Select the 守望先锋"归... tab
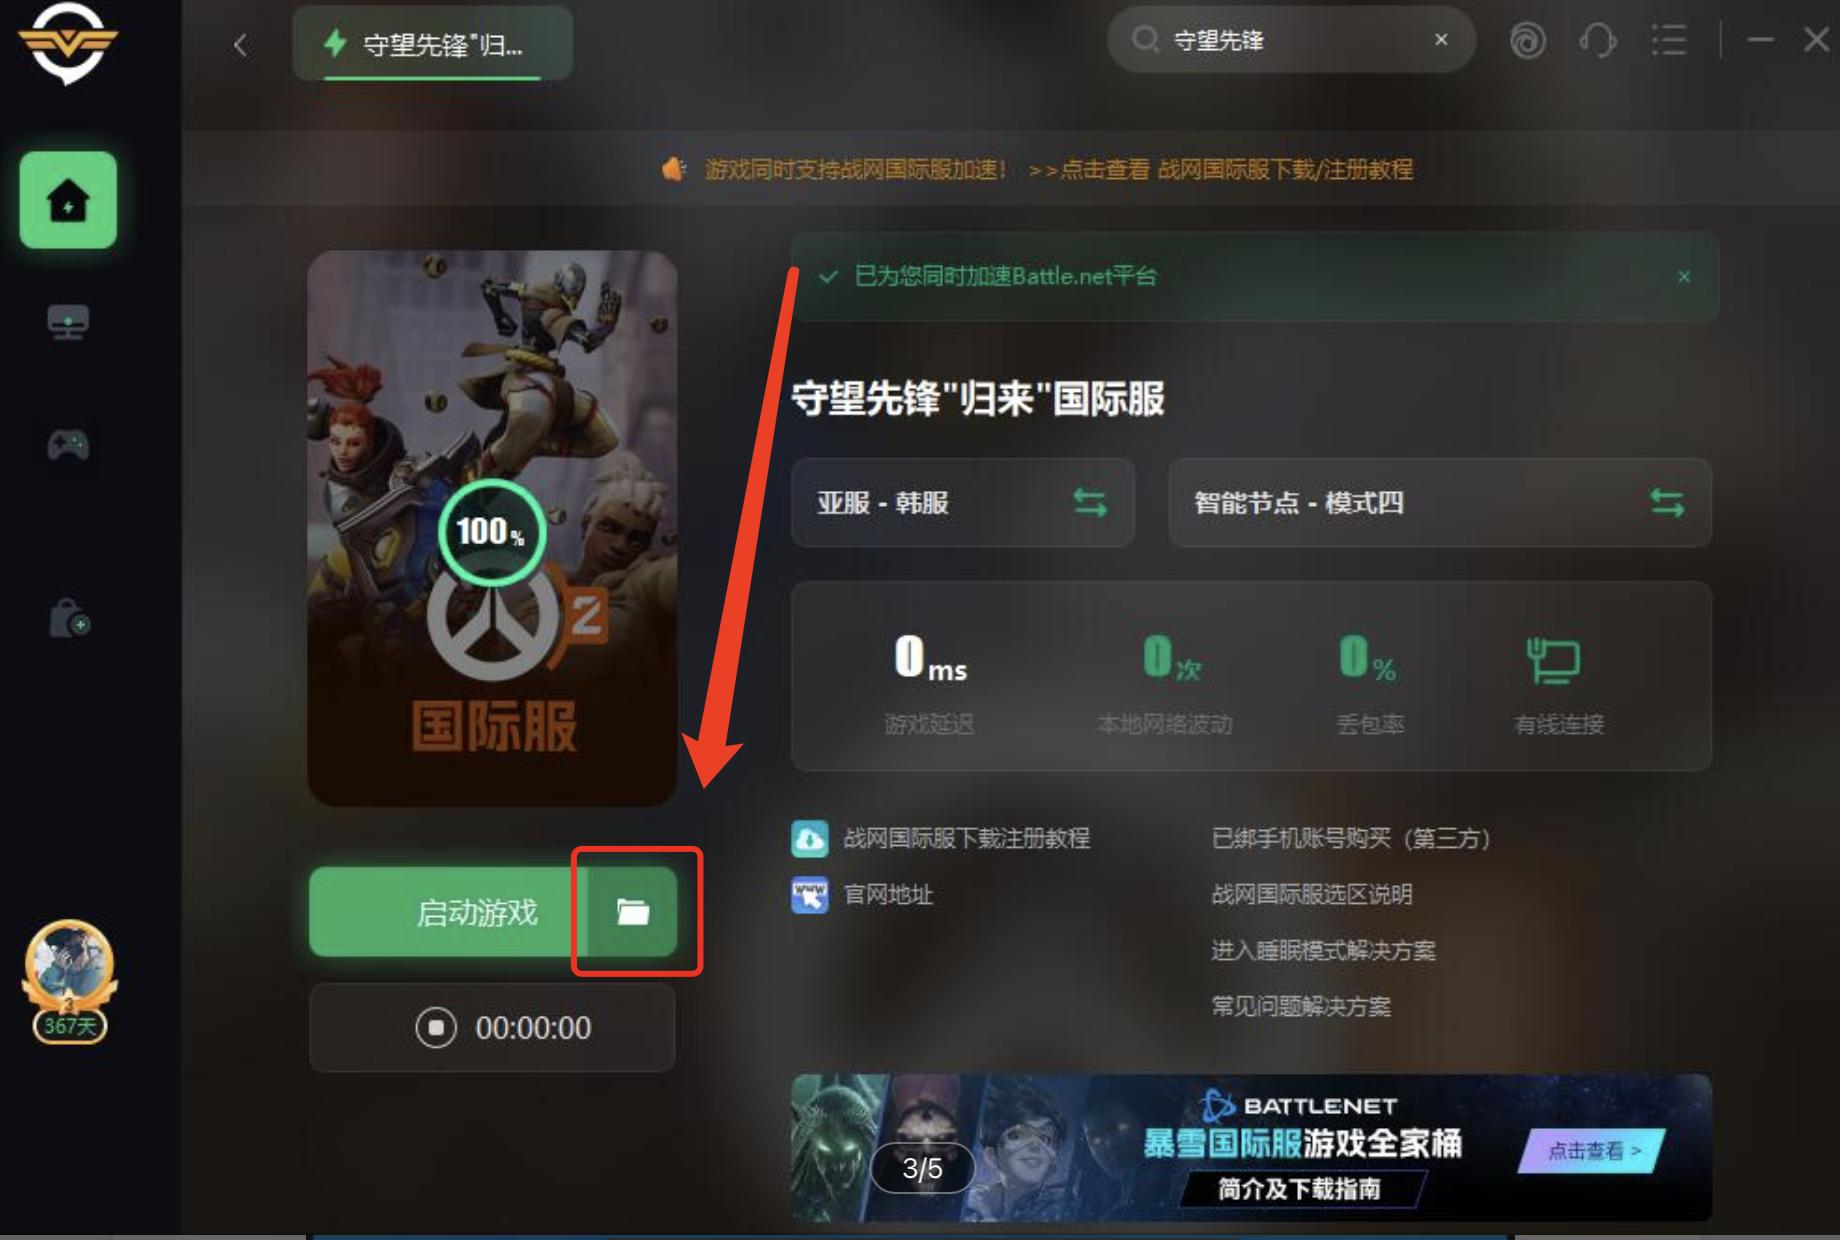 click(x=432, y=44)
